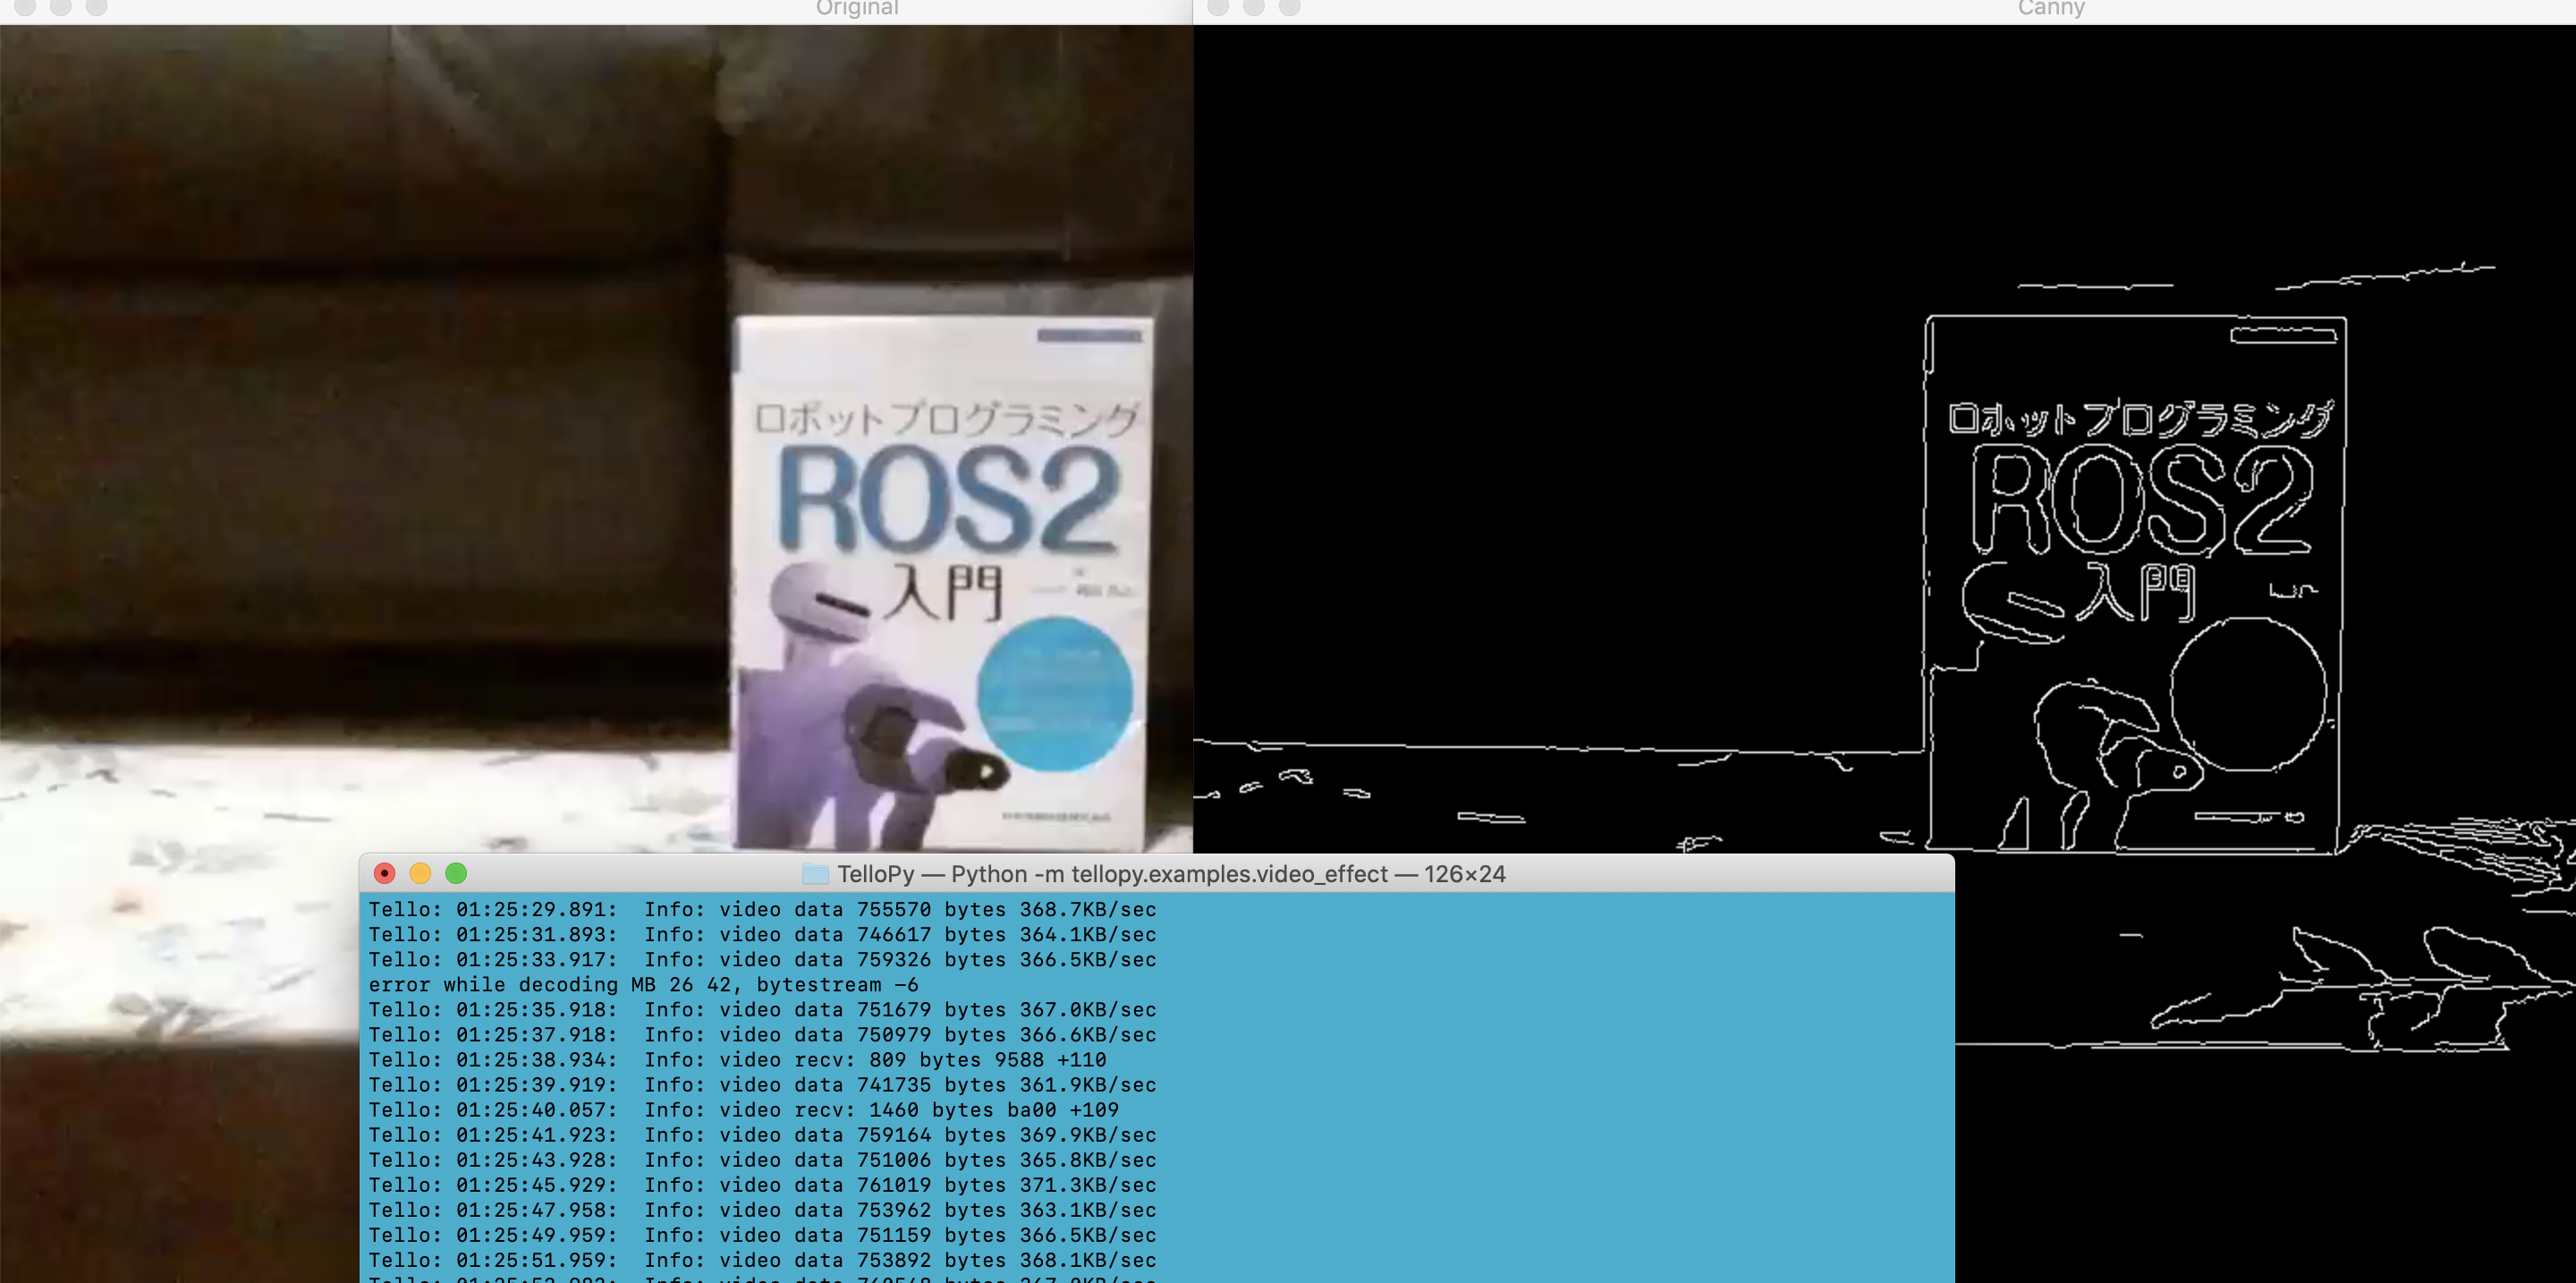Image resolution: width=2576 pixels, height=1283 pixels.
Task: Click the Original window title text
Action: (x=857, y=8)
